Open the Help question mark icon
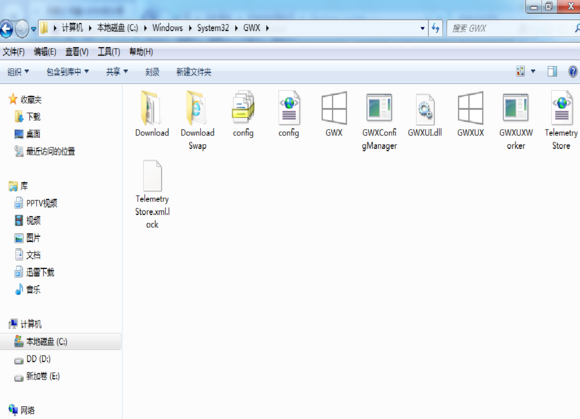The image size is (580, 419). (x=573, y=71)
